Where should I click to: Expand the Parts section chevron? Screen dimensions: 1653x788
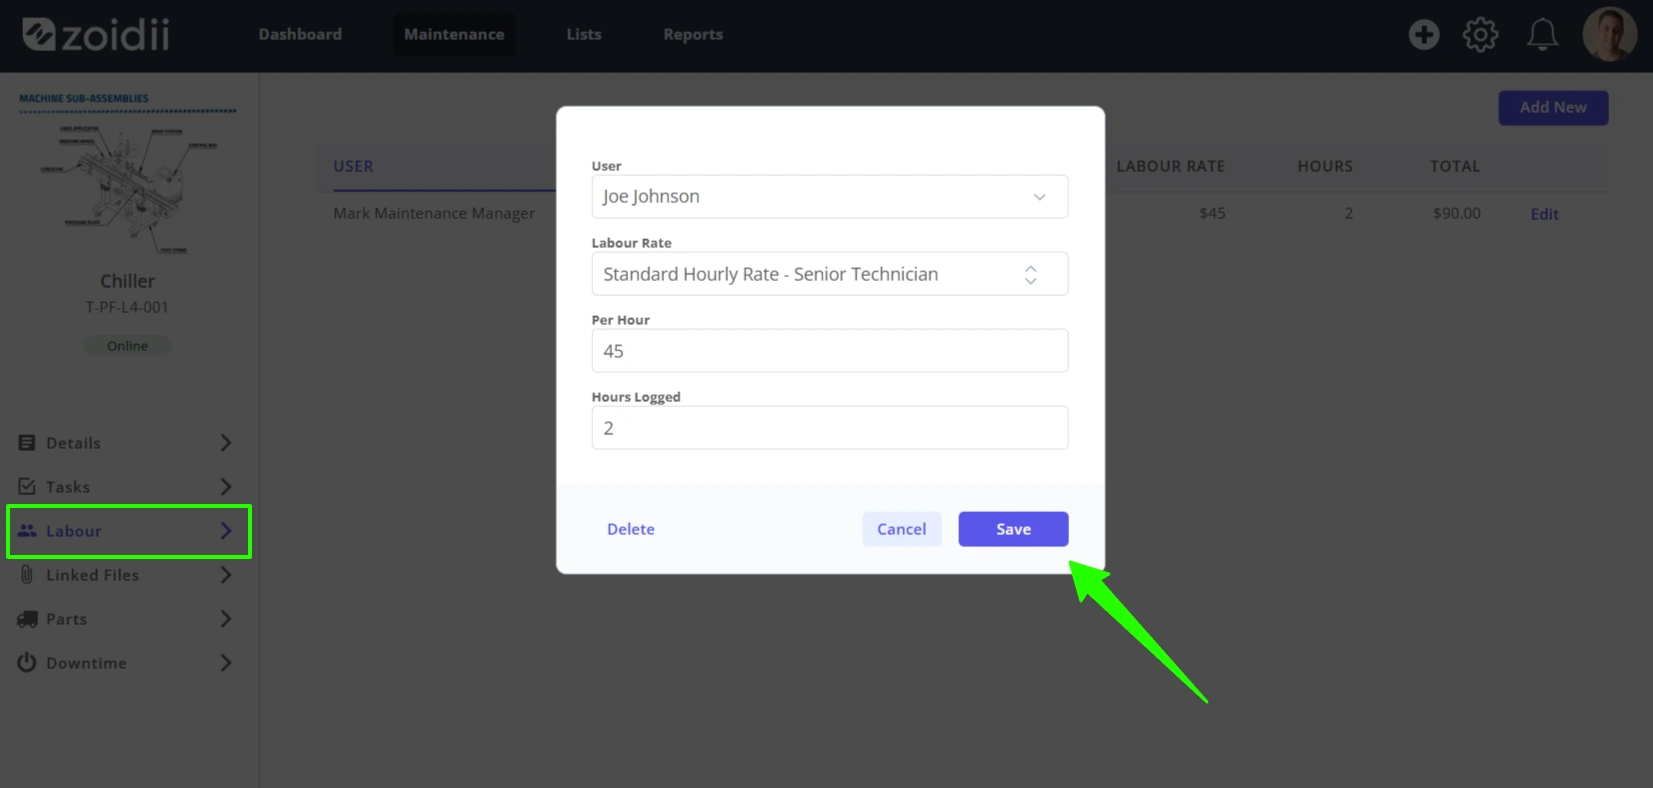tap(226, 619)
